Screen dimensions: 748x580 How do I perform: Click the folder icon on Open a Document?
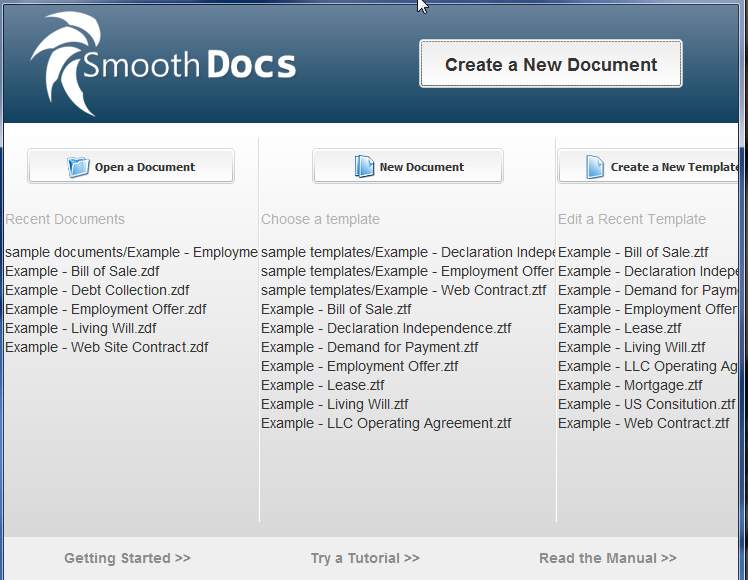pos(78,167)
